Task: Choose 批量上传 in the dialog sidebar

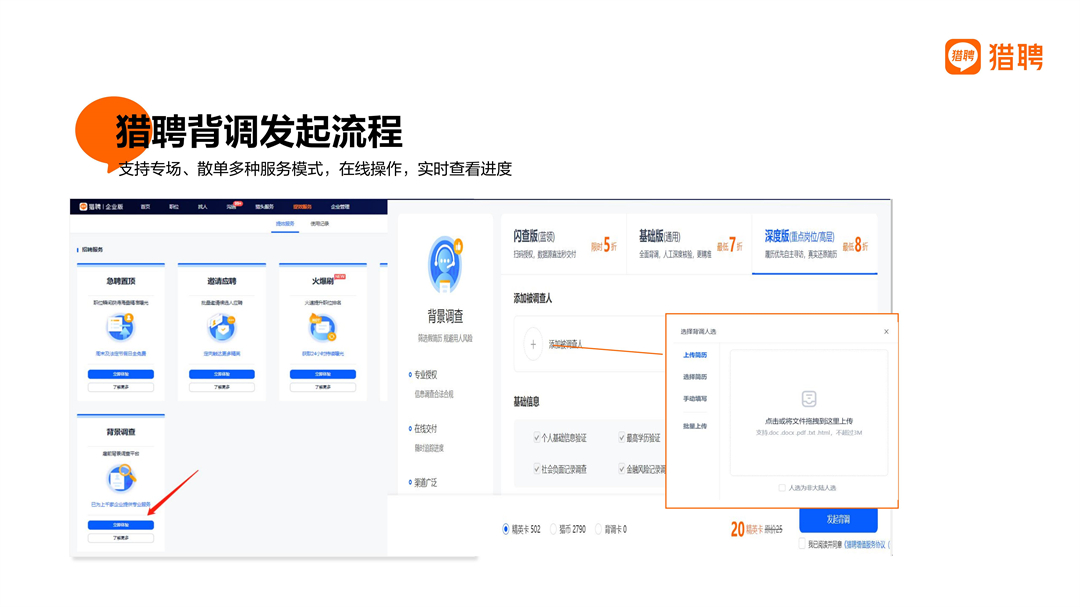Action: tap(695, 426)
